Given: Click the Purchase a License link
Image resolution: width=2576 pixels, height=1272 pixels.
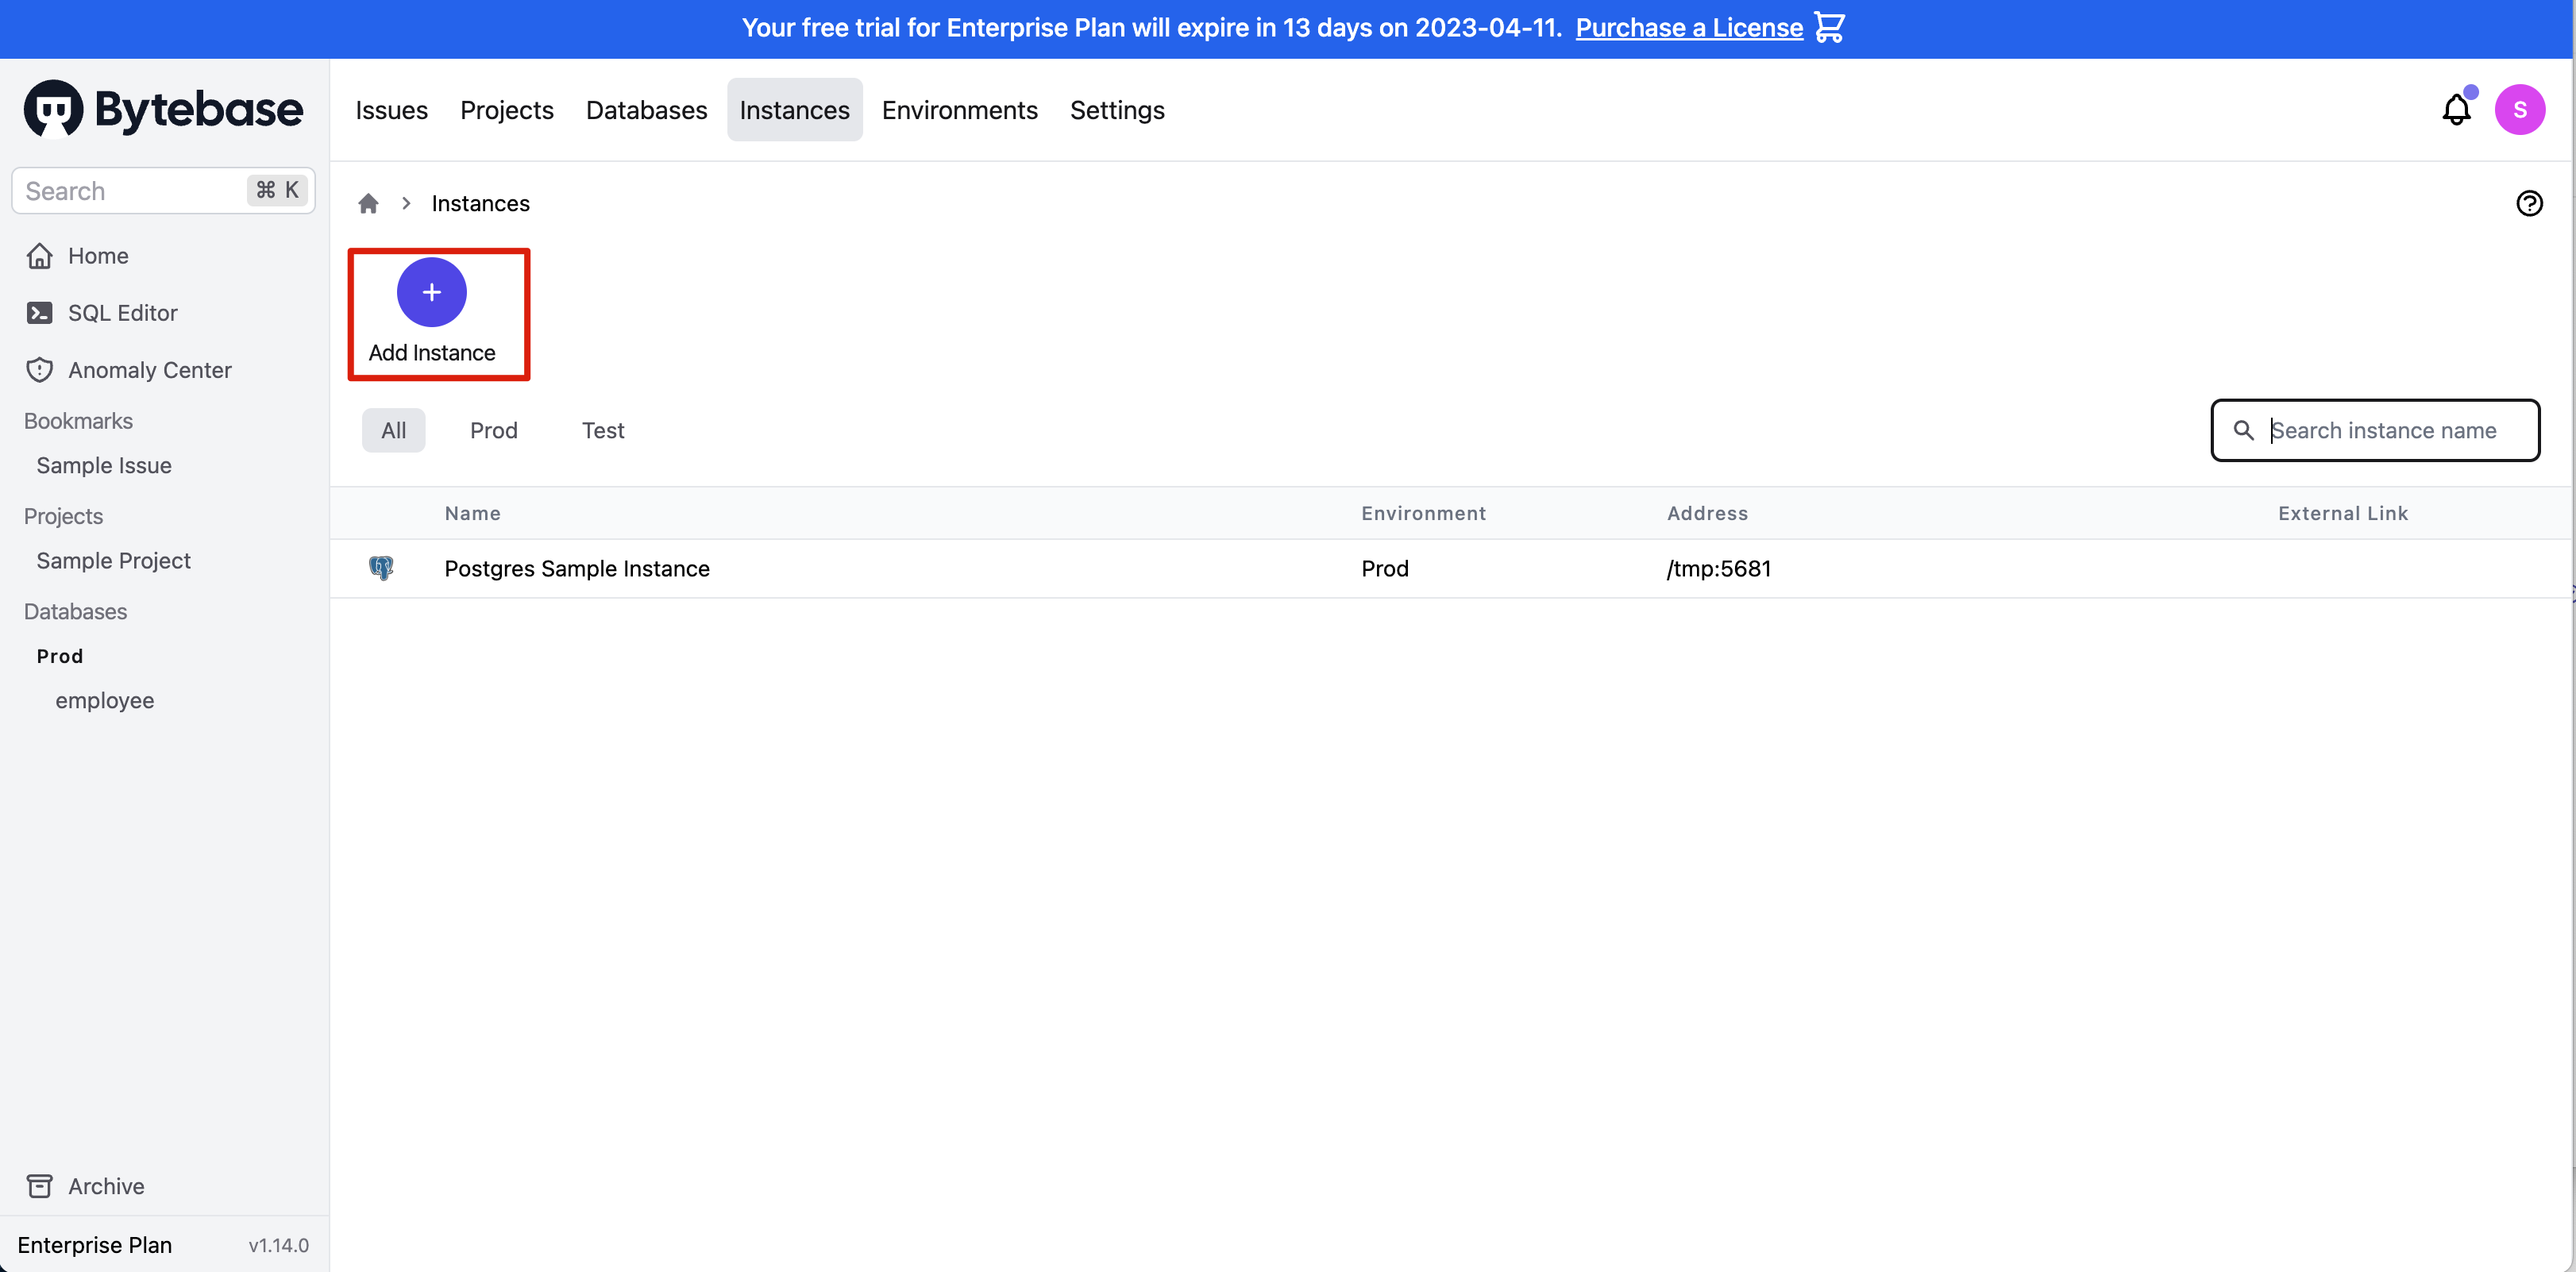Looking at the screenshot, I should [1688, 27].
